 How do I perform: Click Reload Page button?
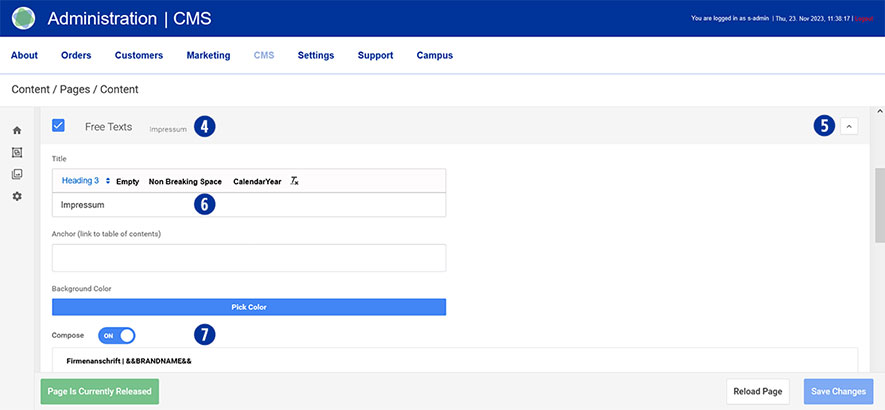pyautogui.click(x=758, y=391)
